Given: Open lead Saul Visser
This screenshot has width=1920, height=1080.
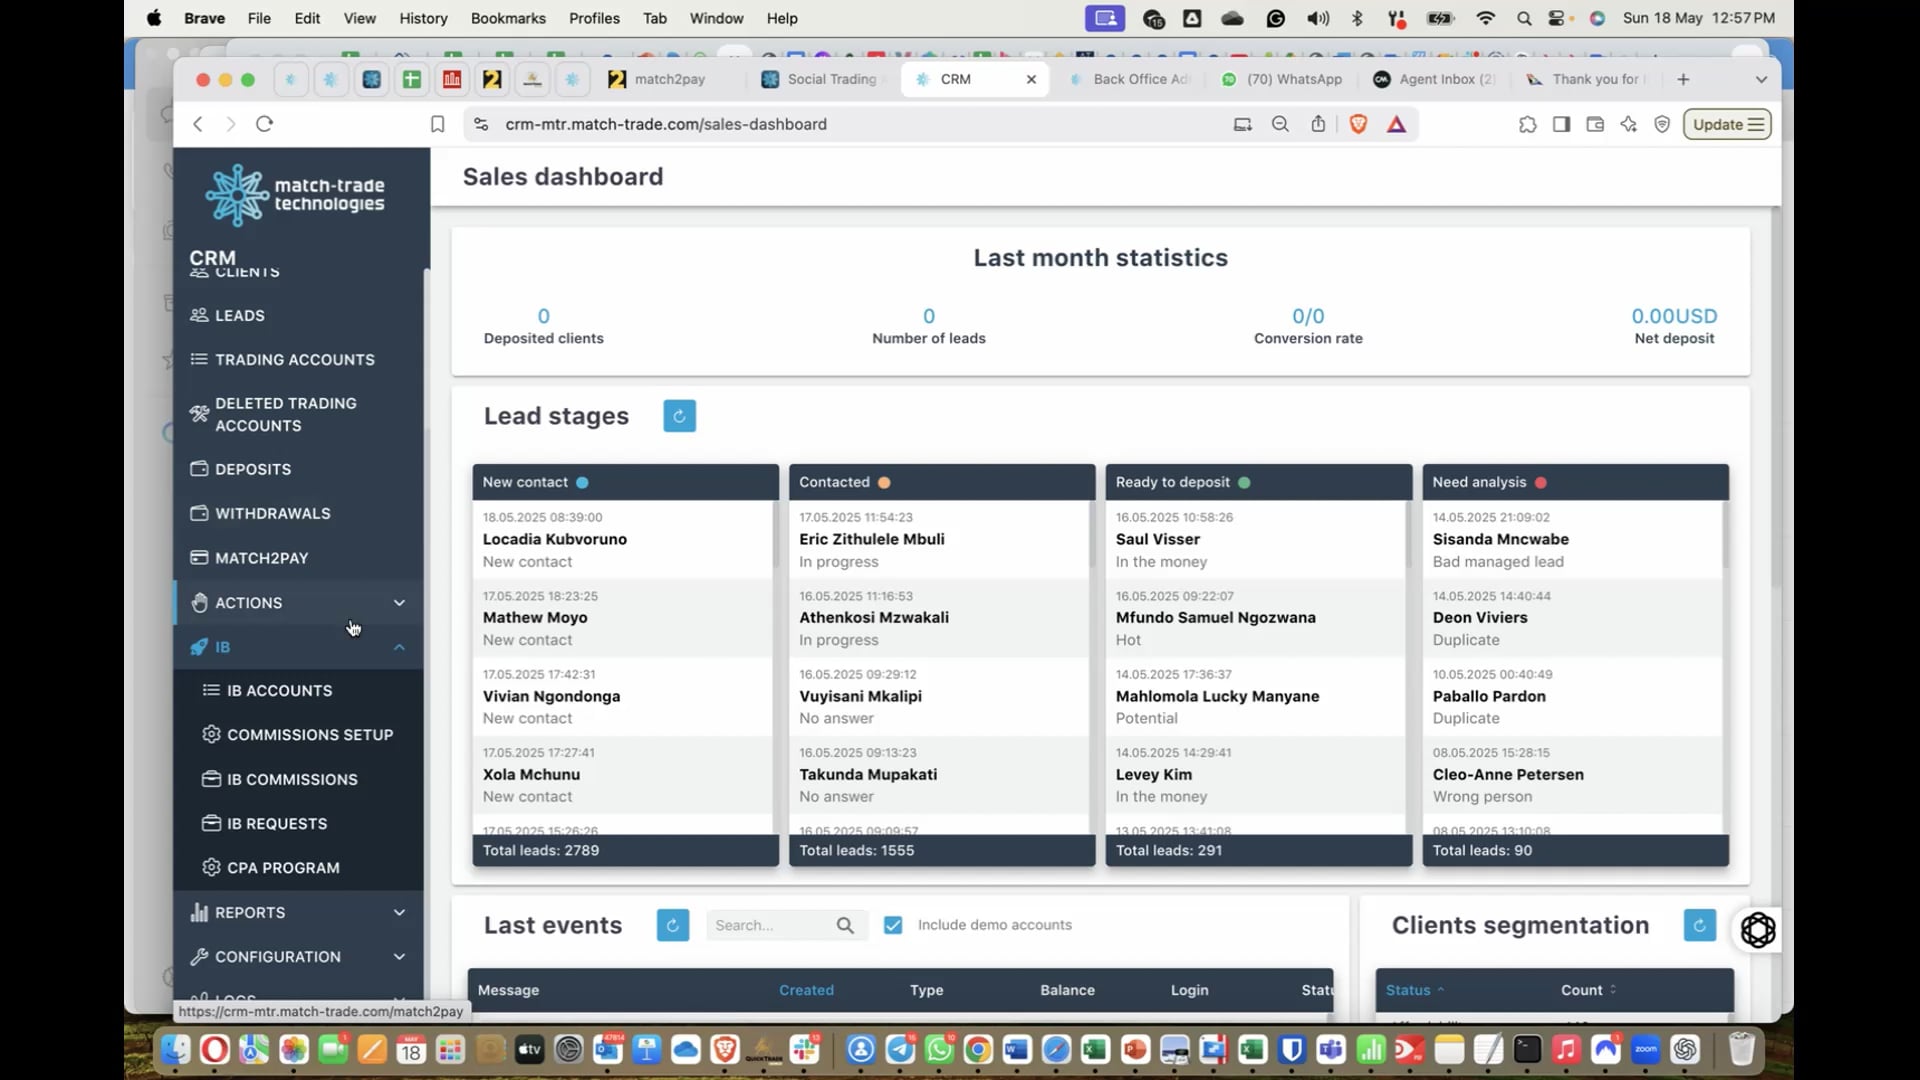Looking at the screenshot, I should [x=1157, y=539].
